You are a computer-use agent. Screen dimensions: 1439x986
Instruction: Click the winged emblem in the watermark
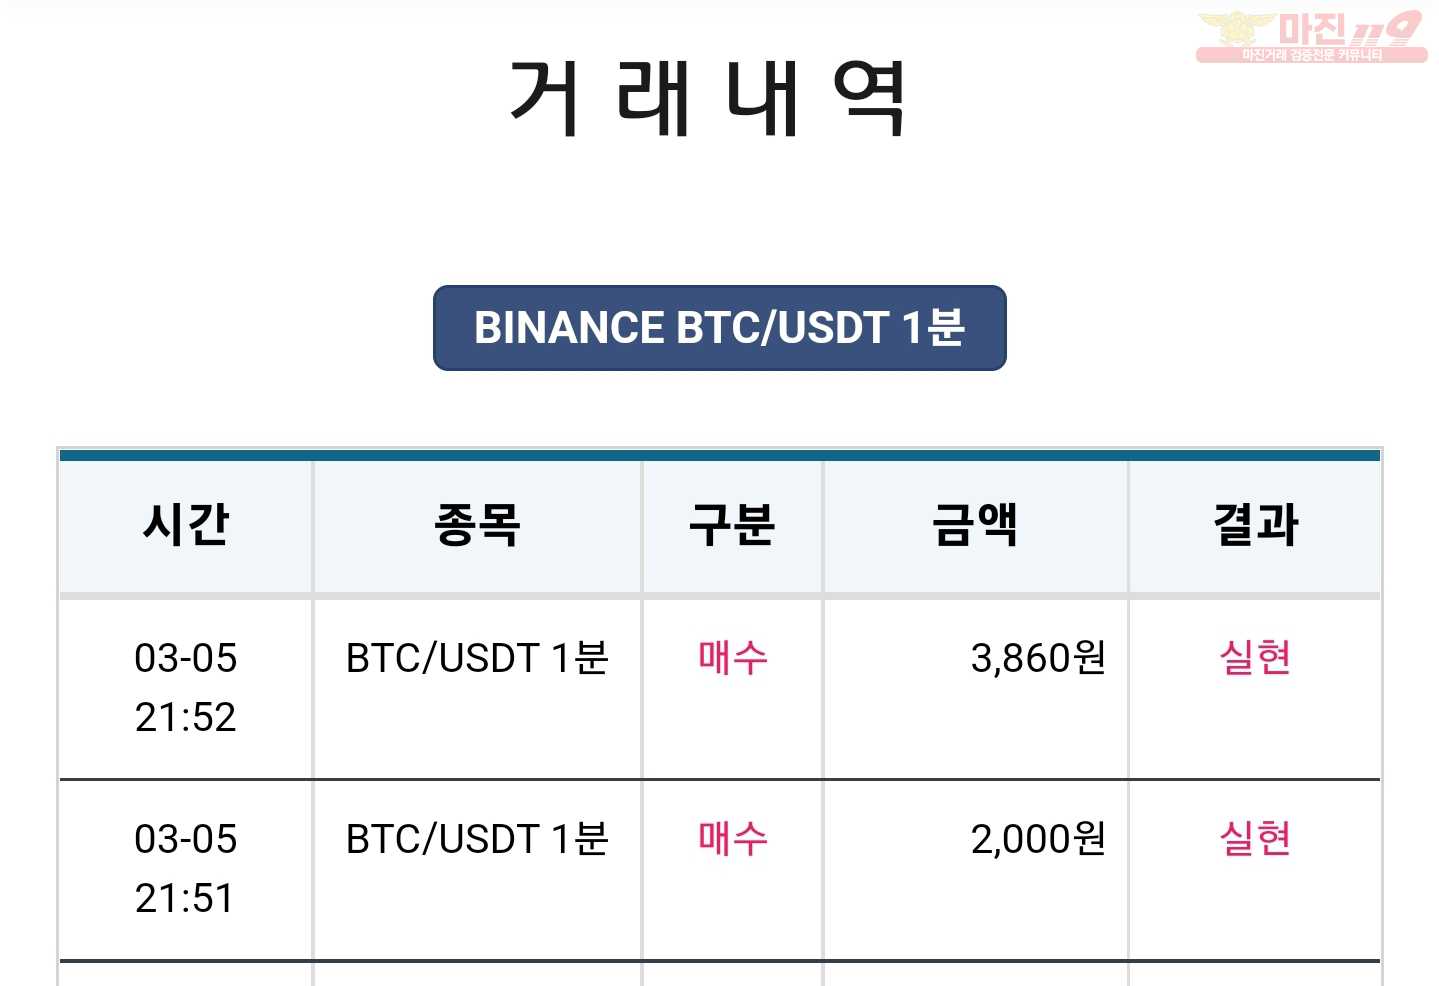tap(1236, 29)
